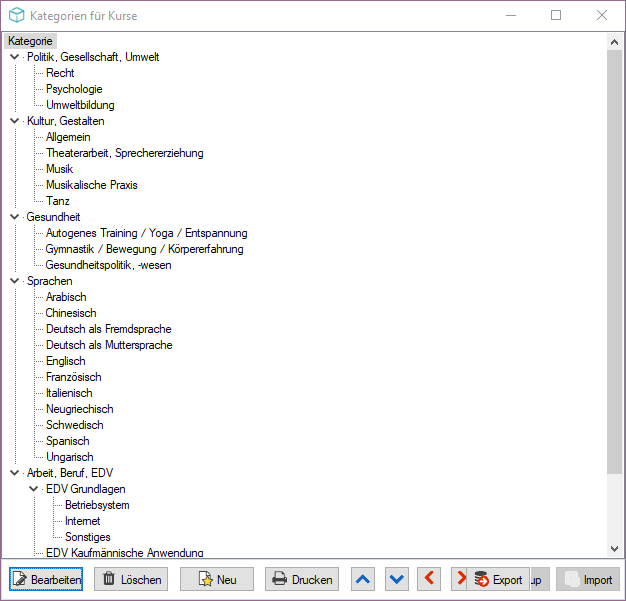Click the Bearbeiten edit button
The image size is (626, 601).
[x=46, y=579]
